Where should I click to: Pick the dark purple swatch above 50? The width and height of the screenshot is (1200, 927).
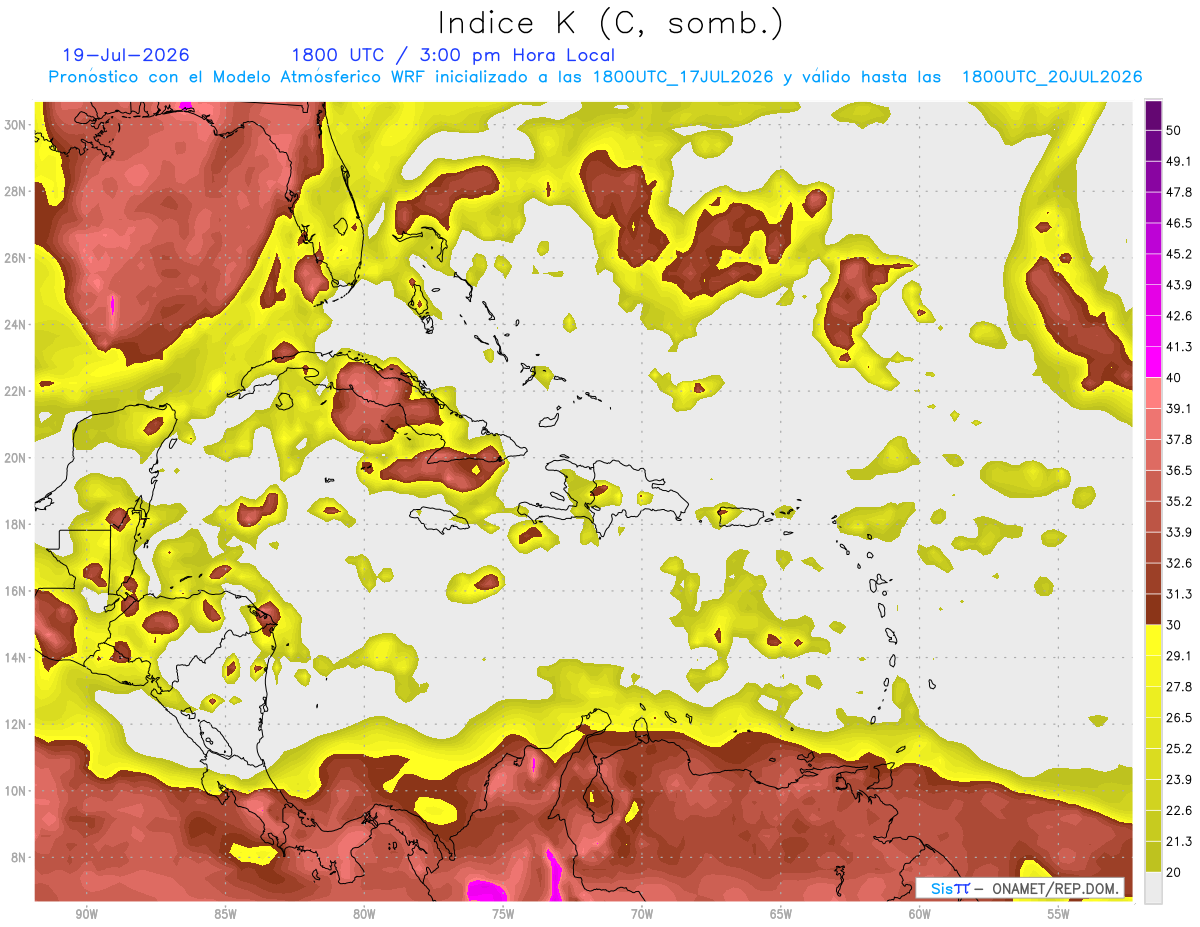1153,115
